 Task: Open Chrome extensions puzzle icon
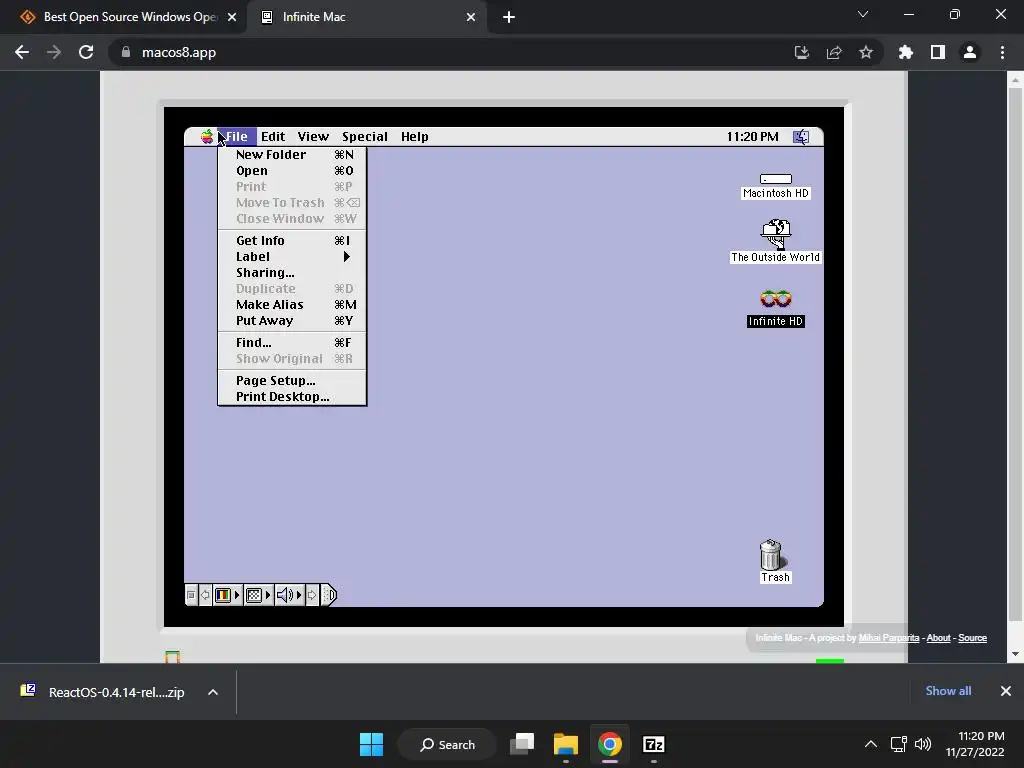click(x=905, y=52)
